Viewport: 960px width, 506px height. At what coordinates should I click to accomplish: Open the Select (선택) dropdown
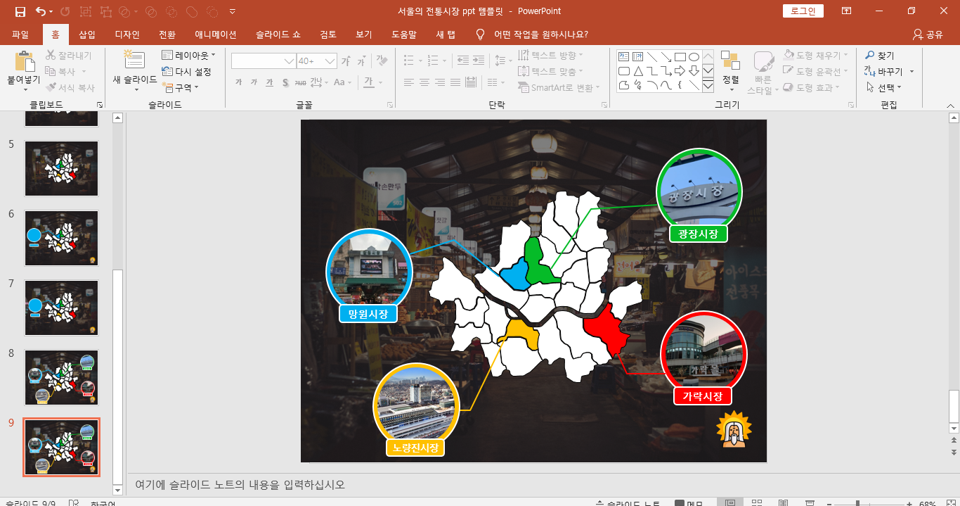tap(883, 88)
